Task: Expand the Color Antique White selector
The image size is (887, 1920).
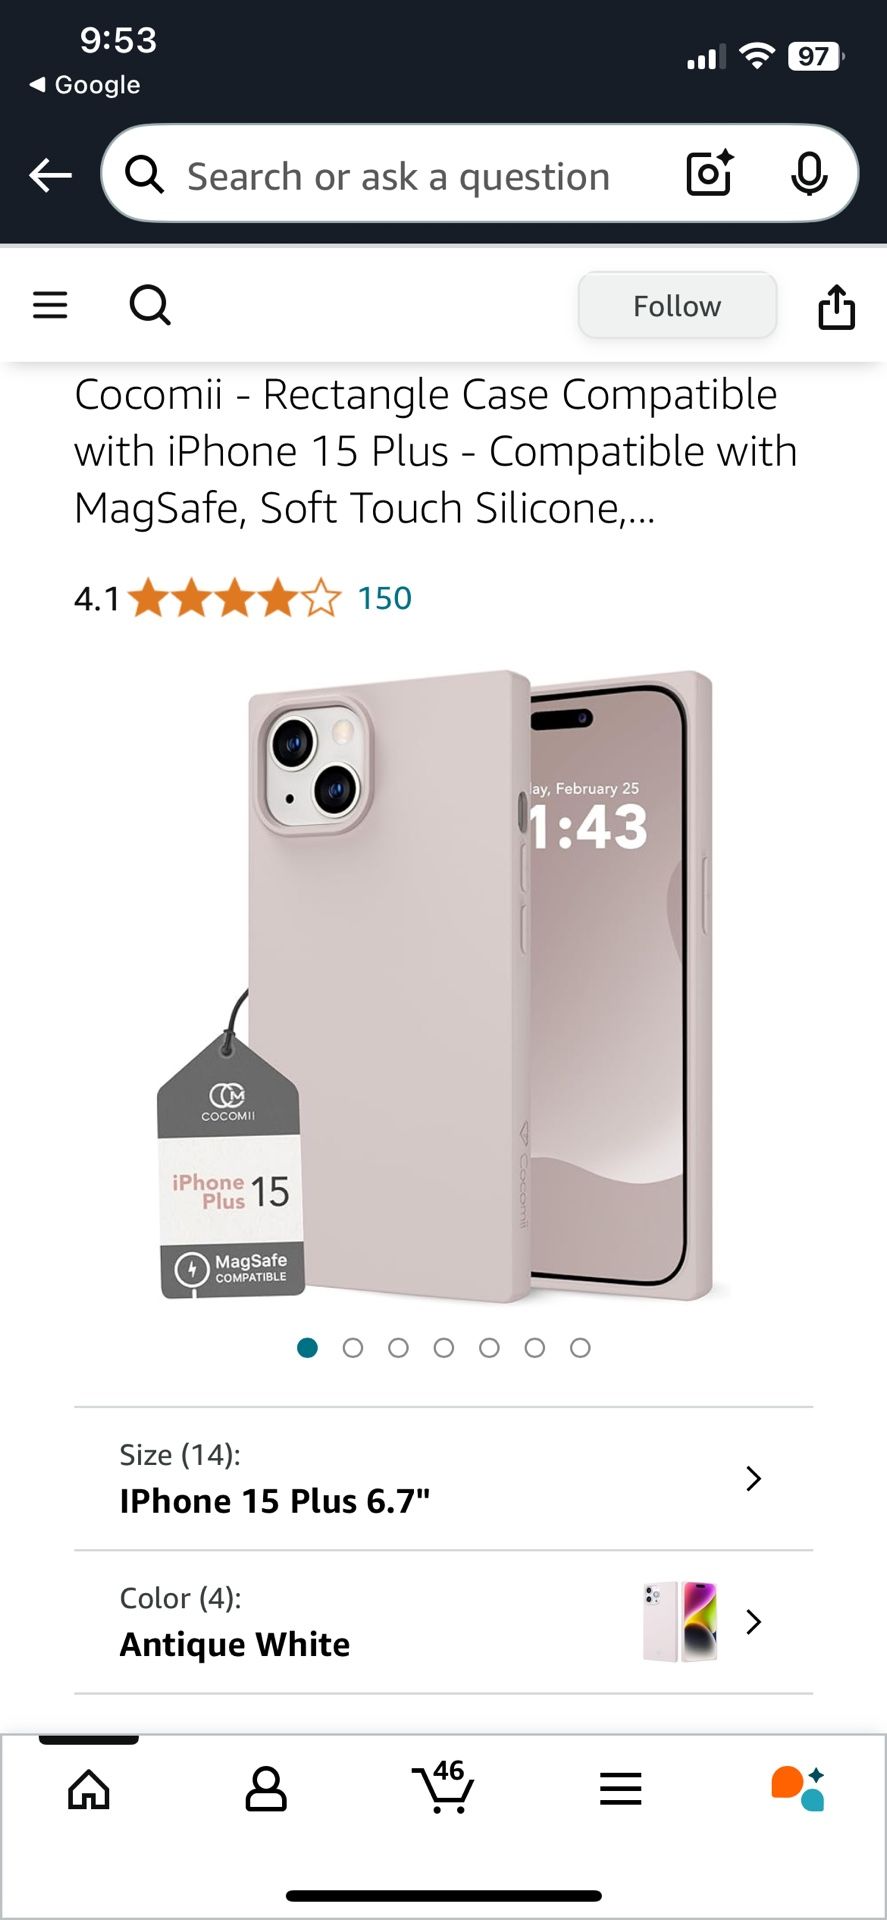Action: pos(443,1622)
